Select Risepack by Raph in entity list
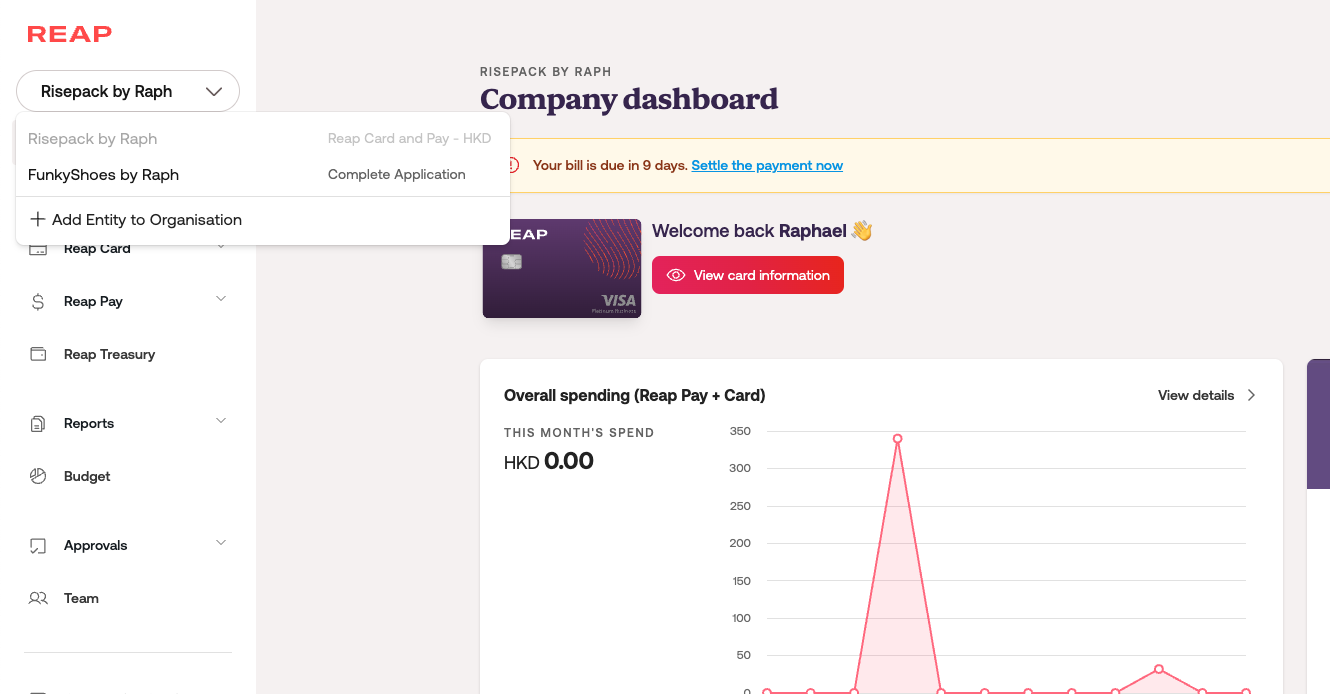The height and width of the screenshot is (694, 1330). pos(93,139)
